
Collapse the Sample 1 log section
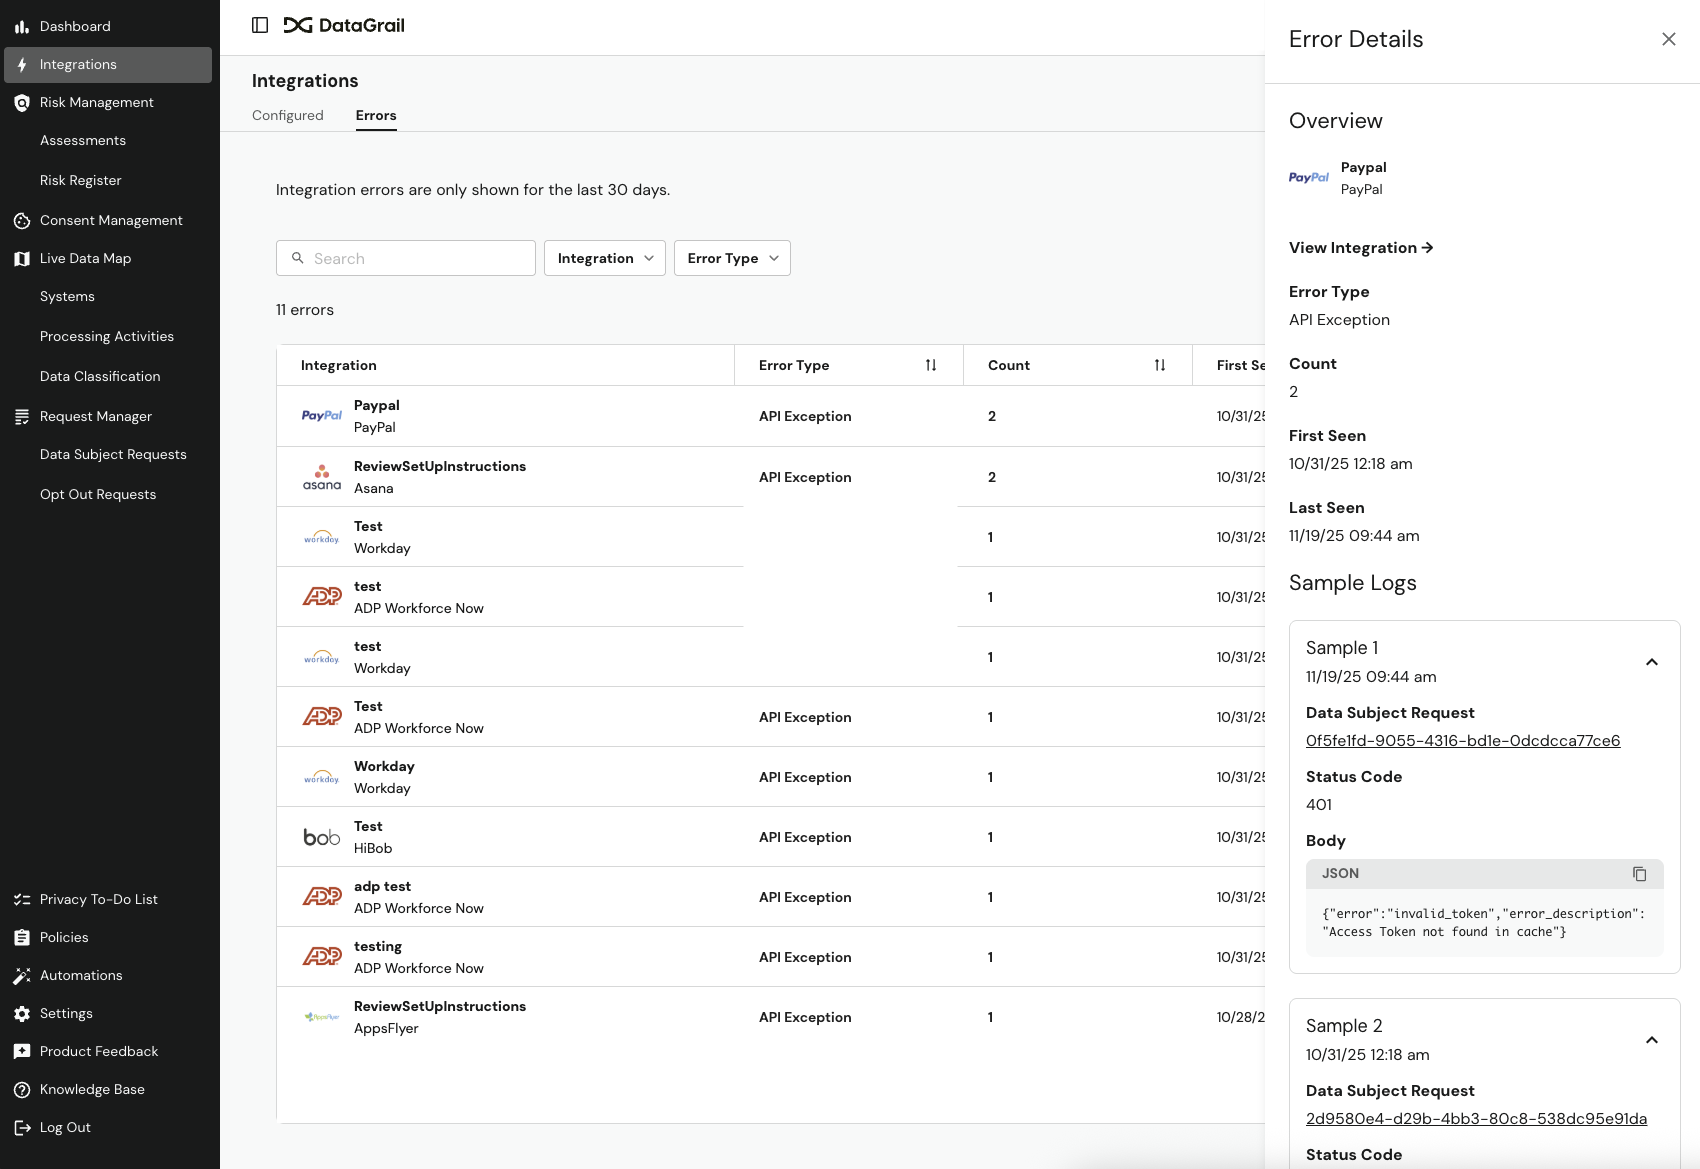coord(1651,662)
